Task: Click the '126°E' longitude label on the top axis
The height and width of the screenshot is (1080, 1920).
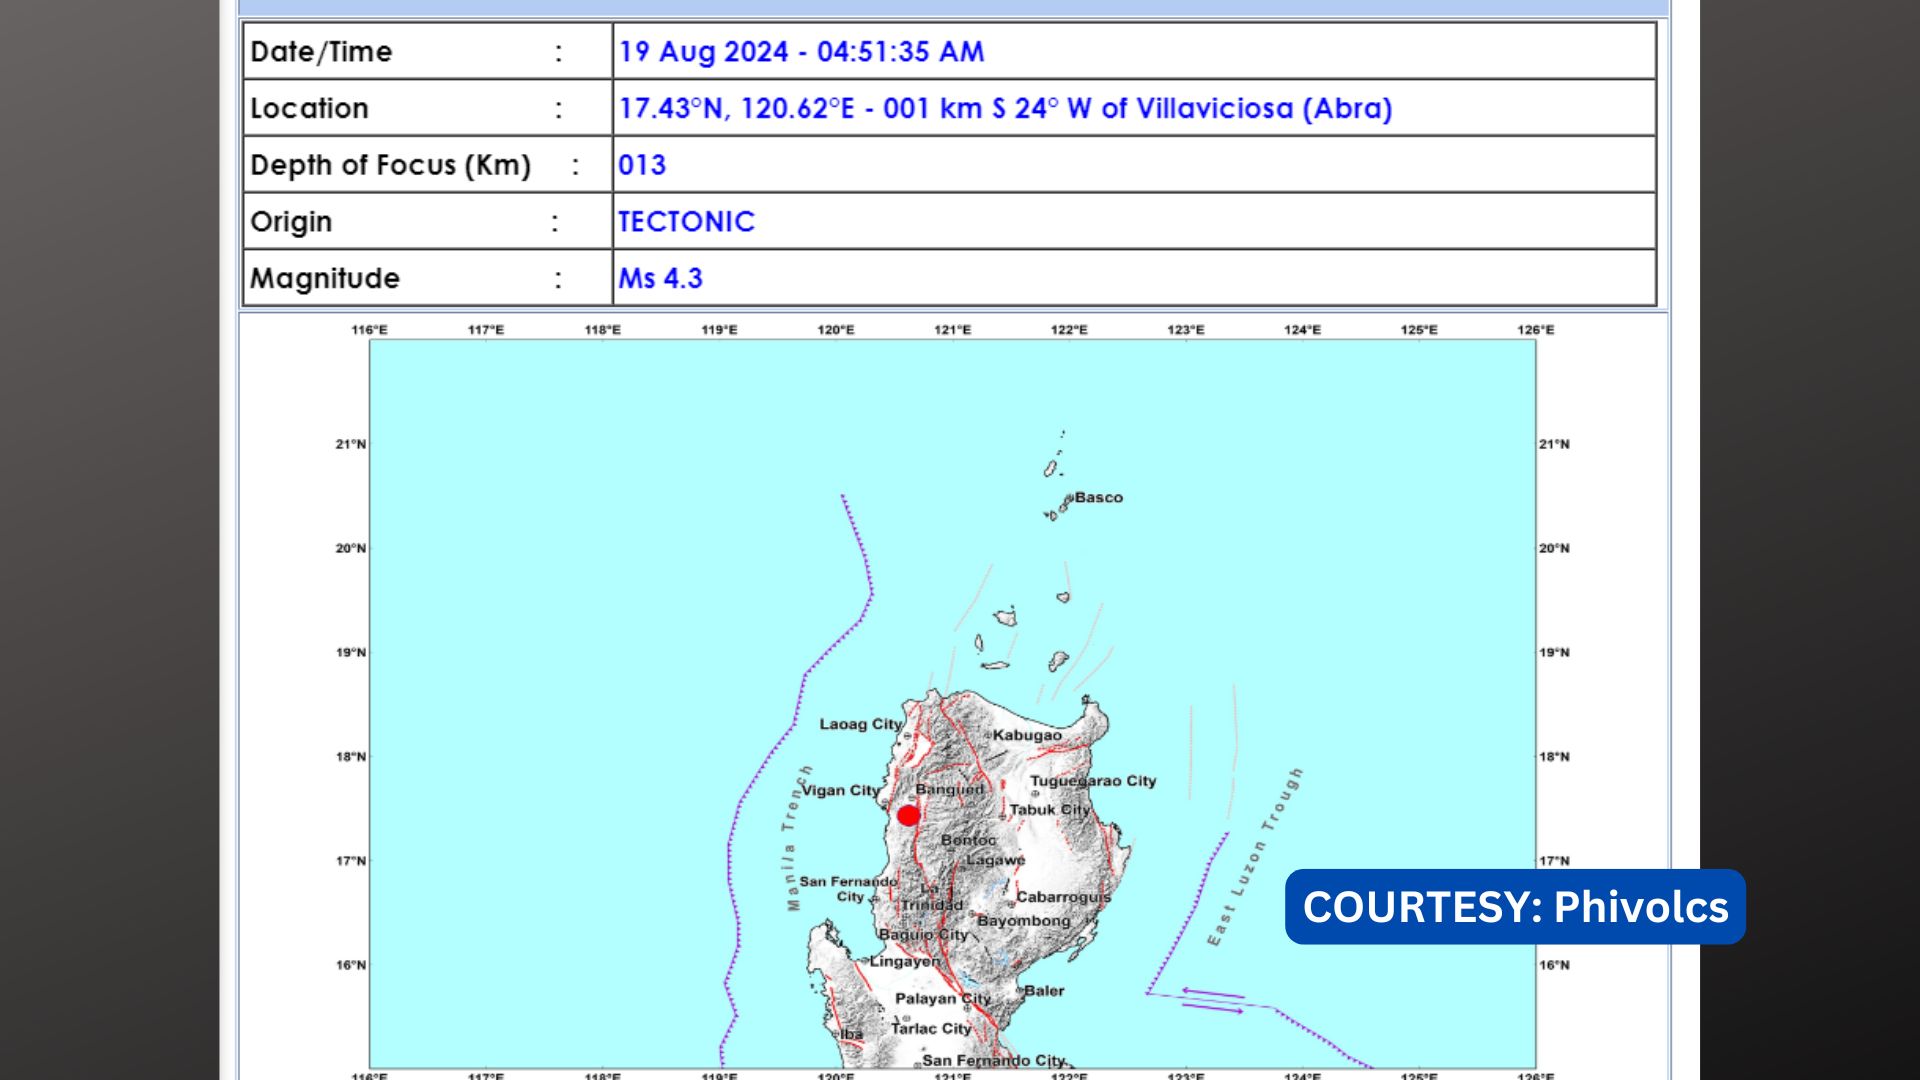Action: pos(1536,330)
